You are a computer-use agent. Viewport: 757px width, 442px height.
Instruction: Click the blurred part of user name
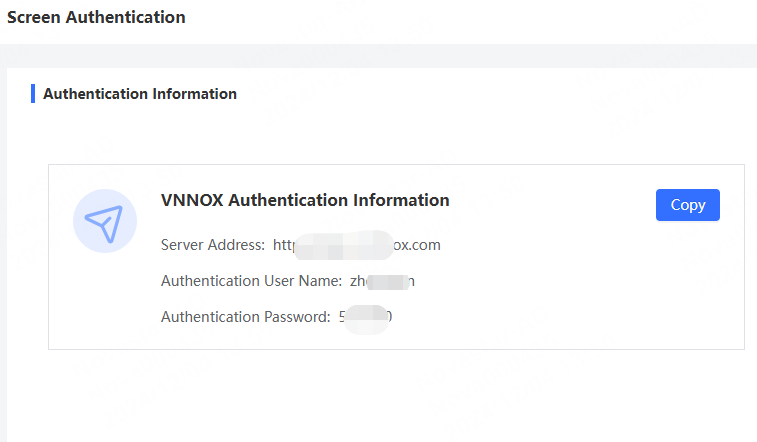[x=388, y=282]
